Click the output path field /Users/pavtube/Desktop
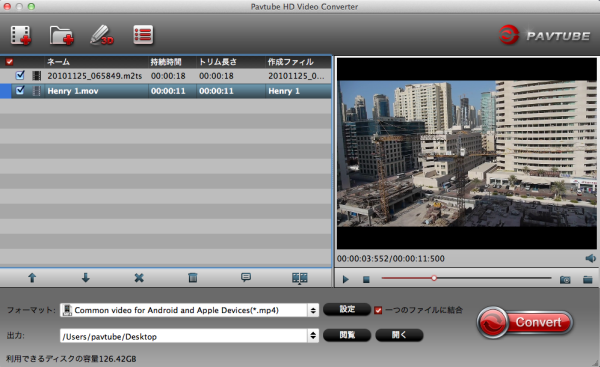Screen dimensions: 600x367 pyautogui.click(x=184, y=336)
